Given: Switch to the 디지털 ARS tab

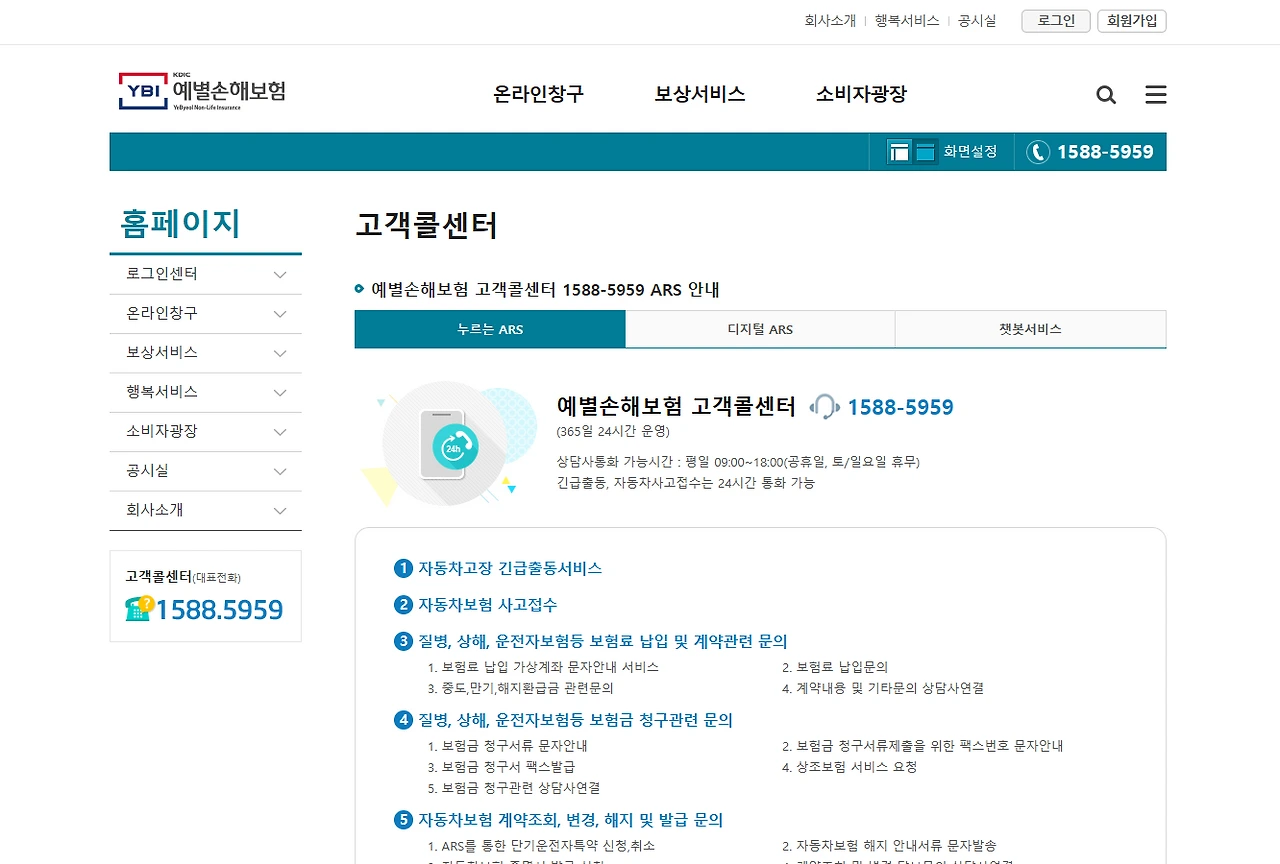Looking at the screenshot, I should 760,329.
